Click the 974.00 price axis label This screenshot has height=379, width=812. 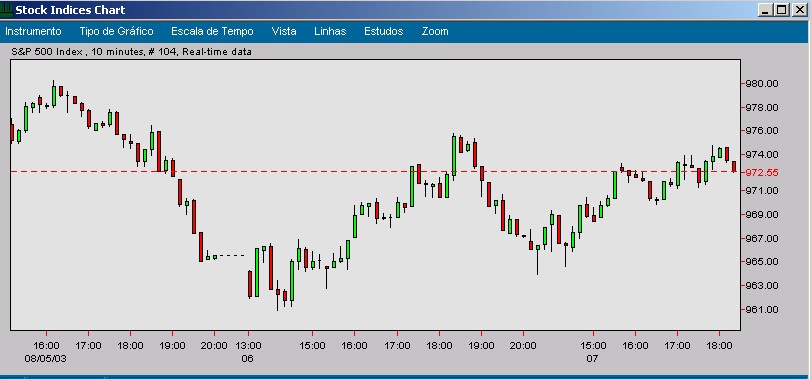[x=762, y=154]
